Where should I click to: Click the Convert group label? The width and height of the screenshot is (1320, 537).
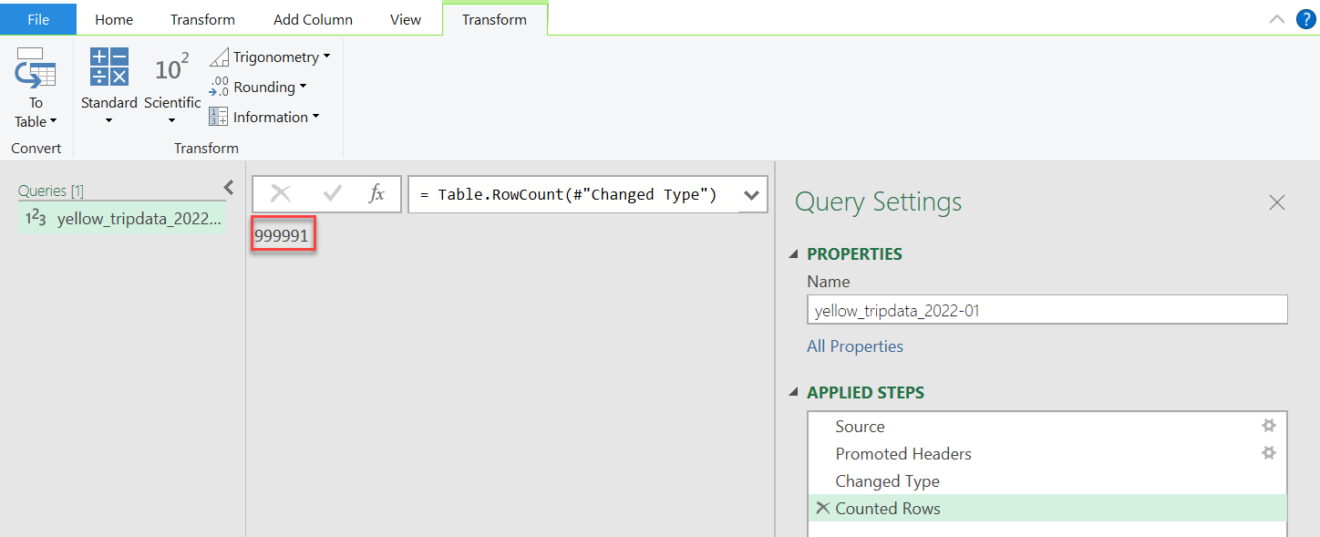tap(36, 148)
